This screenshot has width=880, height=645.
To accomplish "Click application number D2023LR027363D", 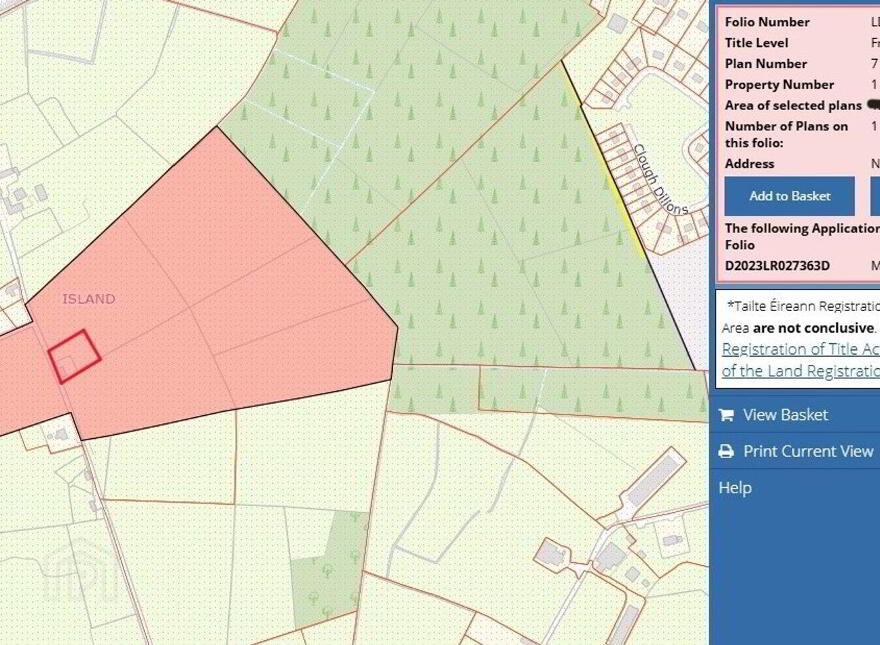I will pos(777,266).
